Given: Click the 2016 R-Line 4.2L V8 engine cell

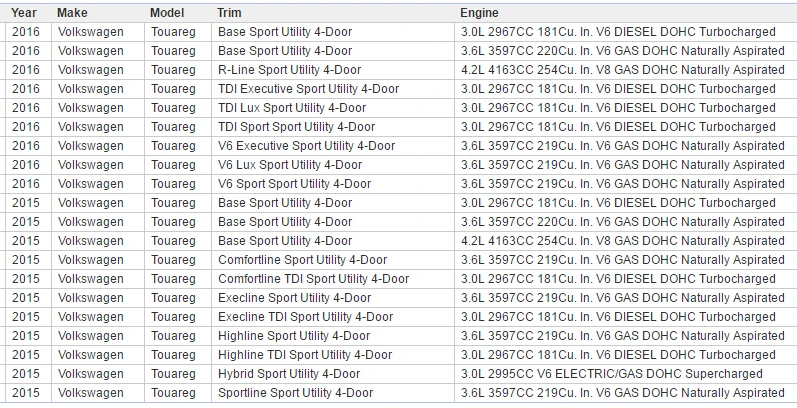Looking at the screenshot, I should pos(626,70).
